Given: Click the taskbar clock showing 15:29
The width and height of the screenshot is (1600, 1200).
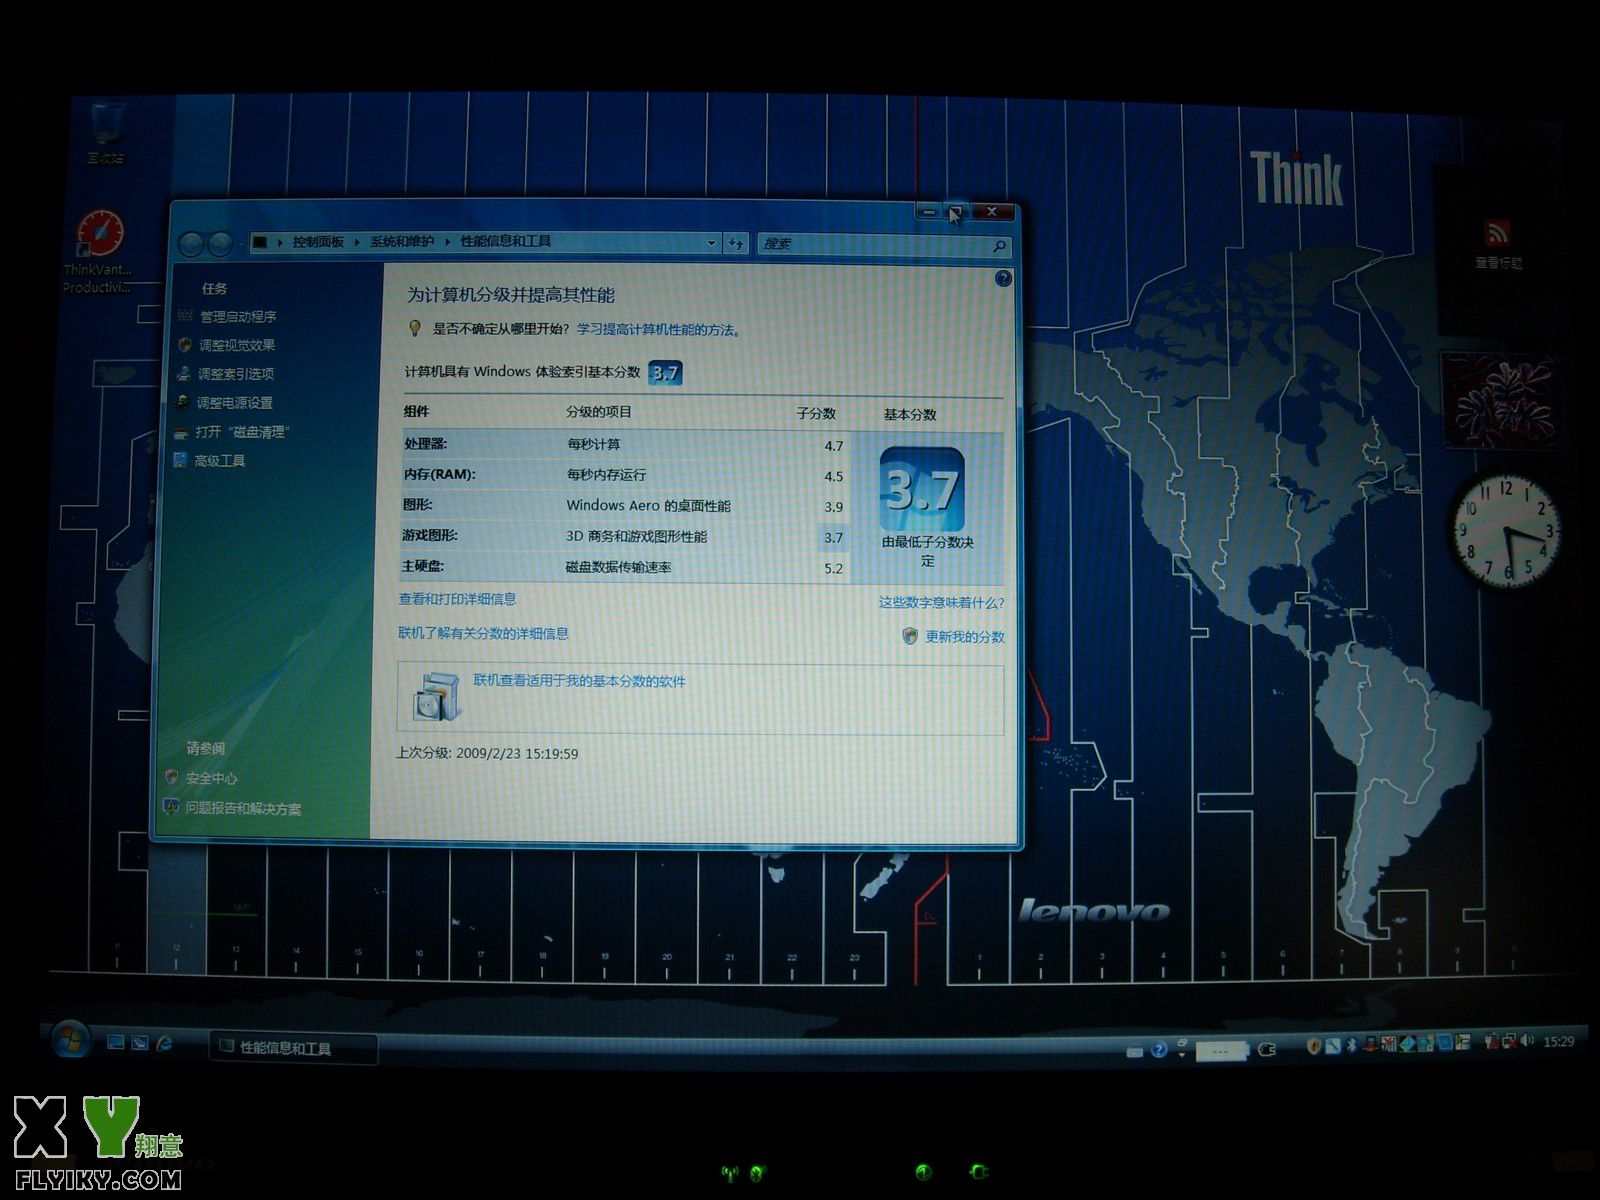Looking at the screenshot, I should tap(1558, 1041).
